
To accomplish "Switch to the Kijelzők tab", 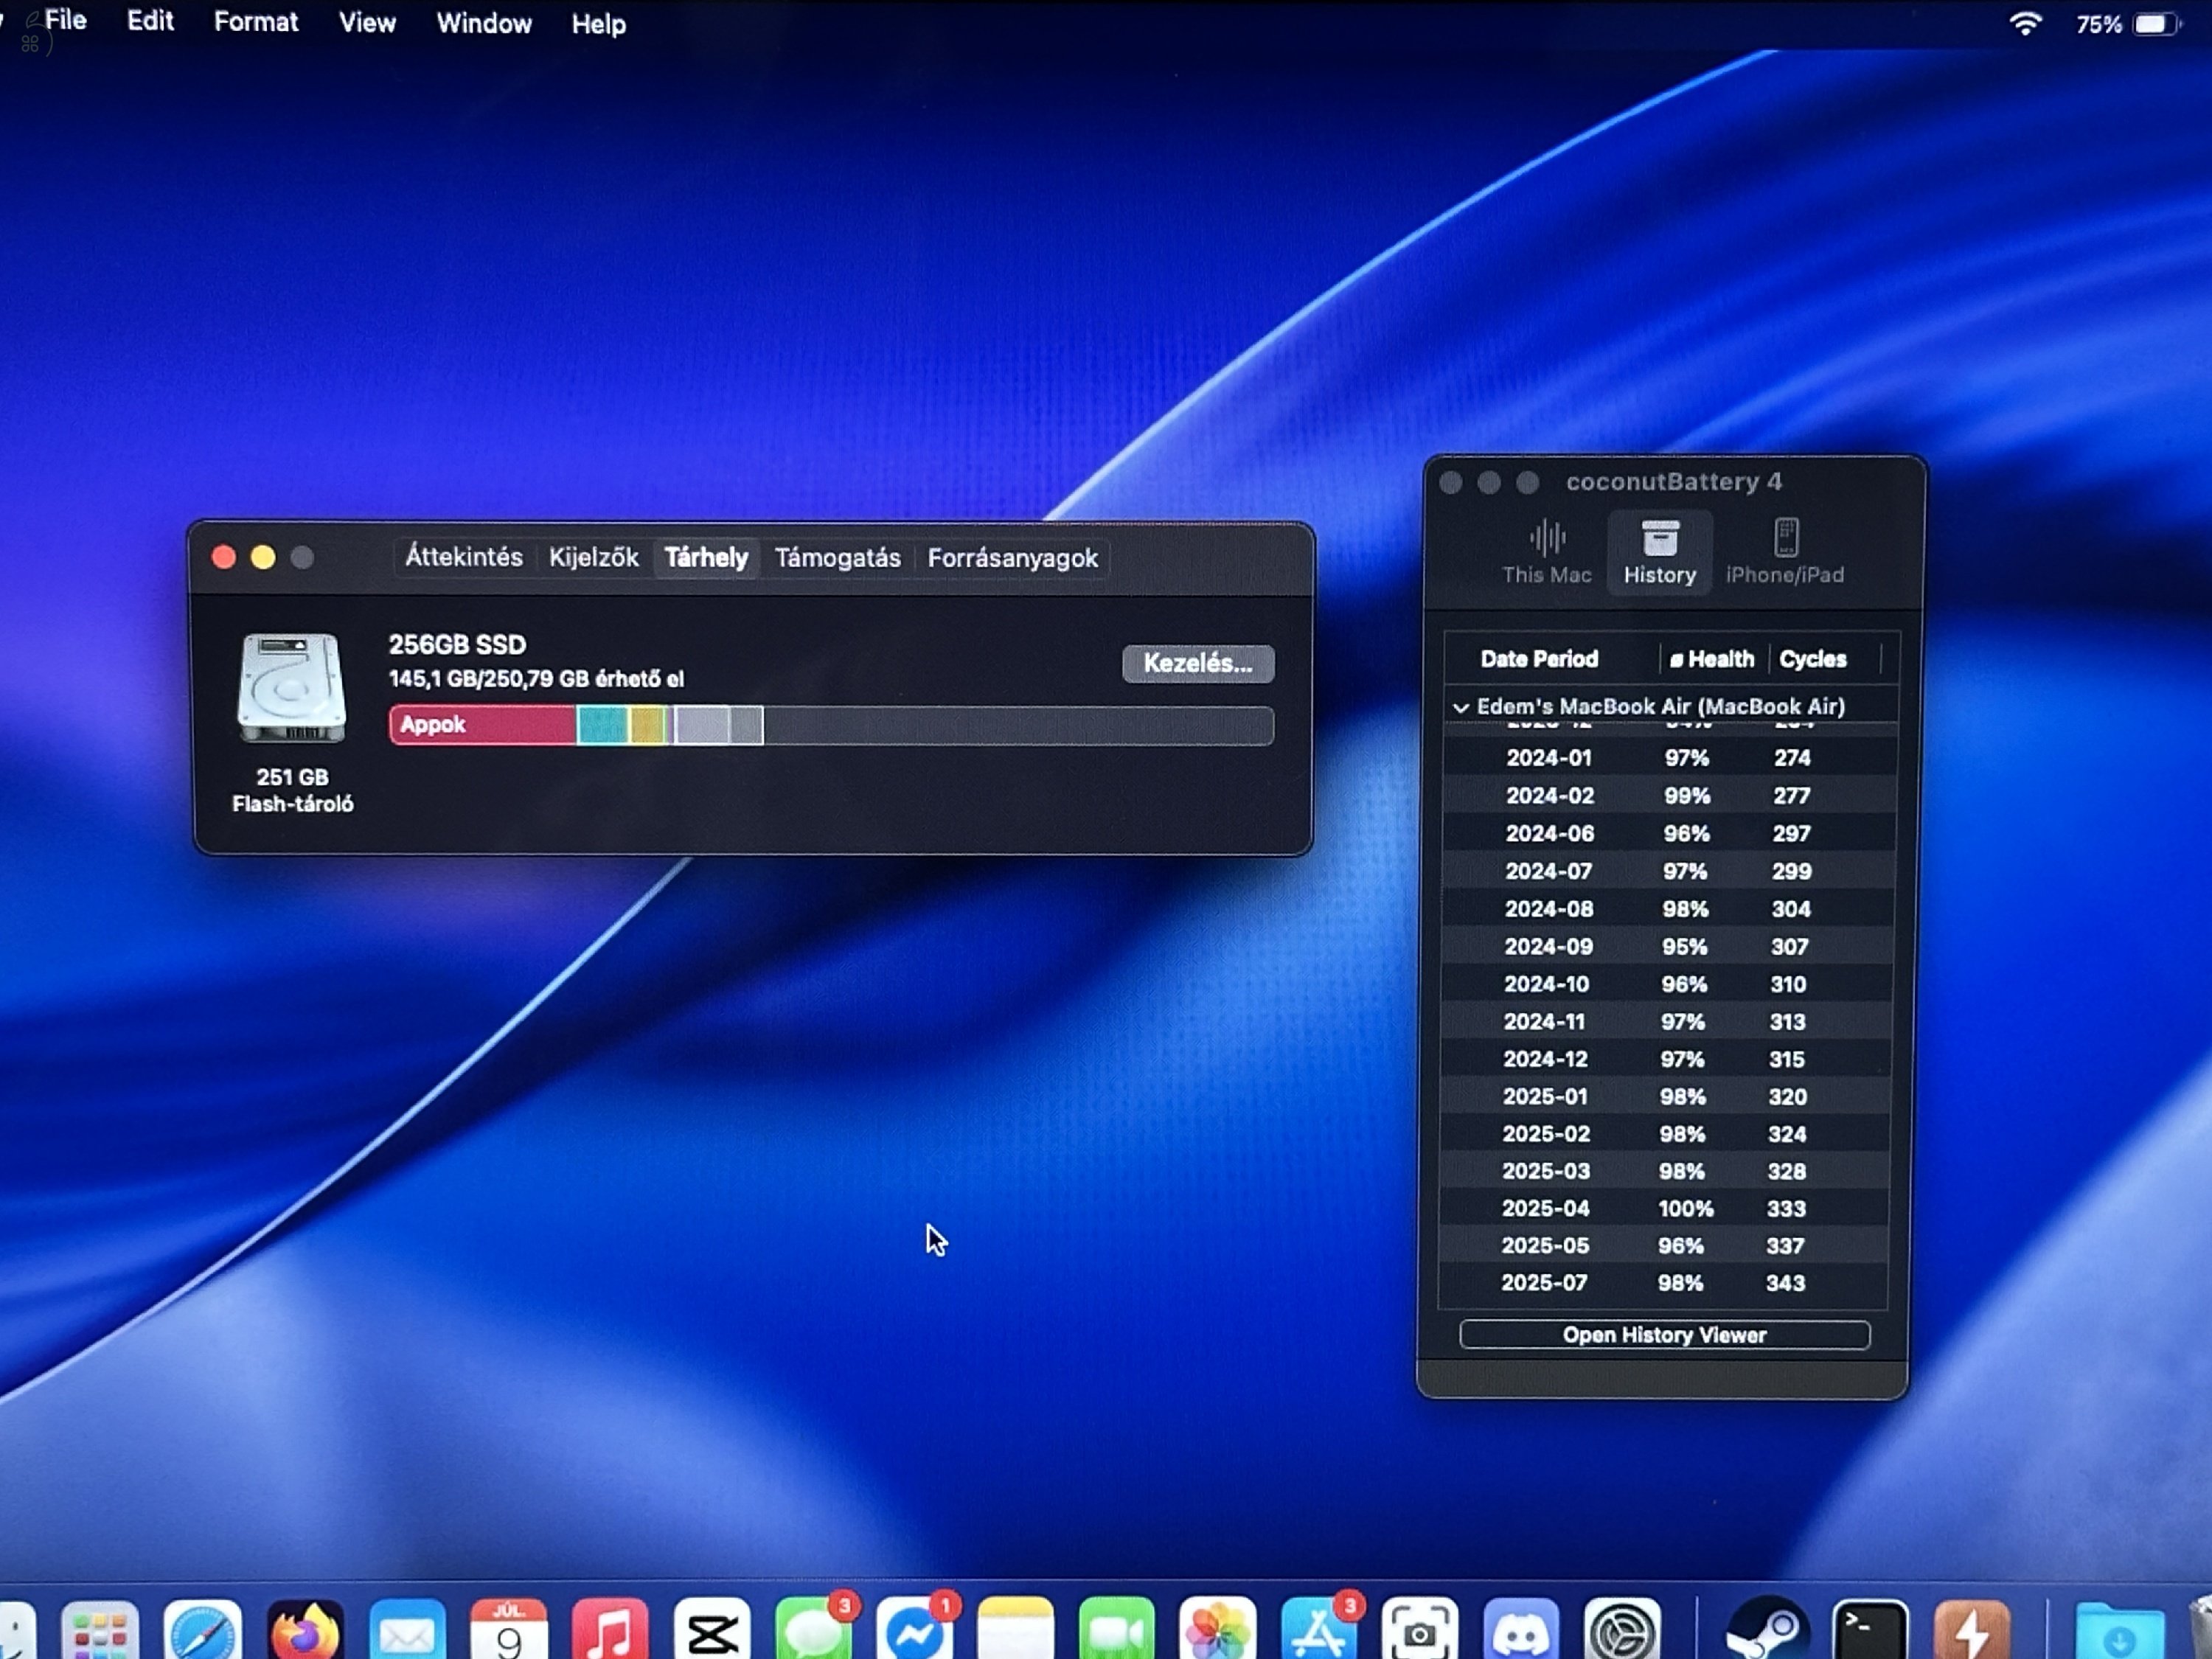I will (594, 558).
